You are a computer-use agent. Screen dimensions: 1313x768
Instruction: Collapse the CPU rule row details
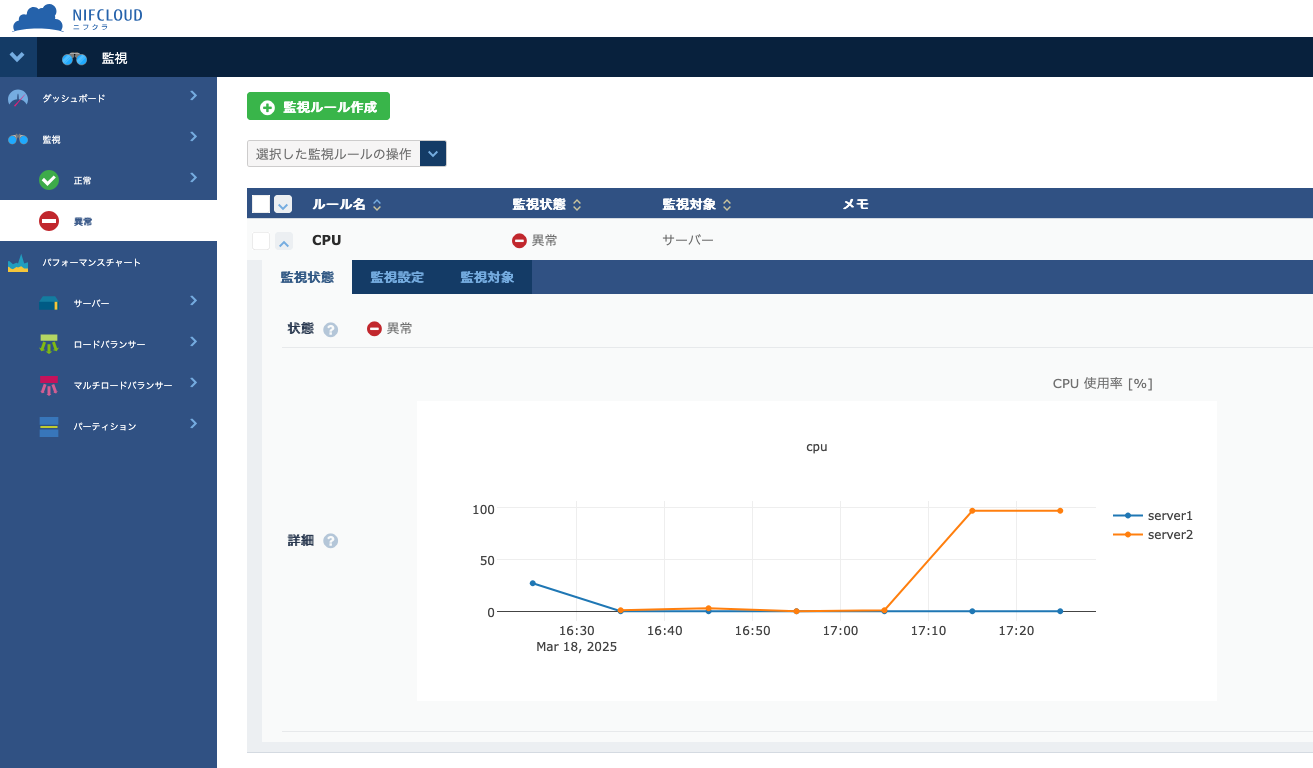coord(284,241)
